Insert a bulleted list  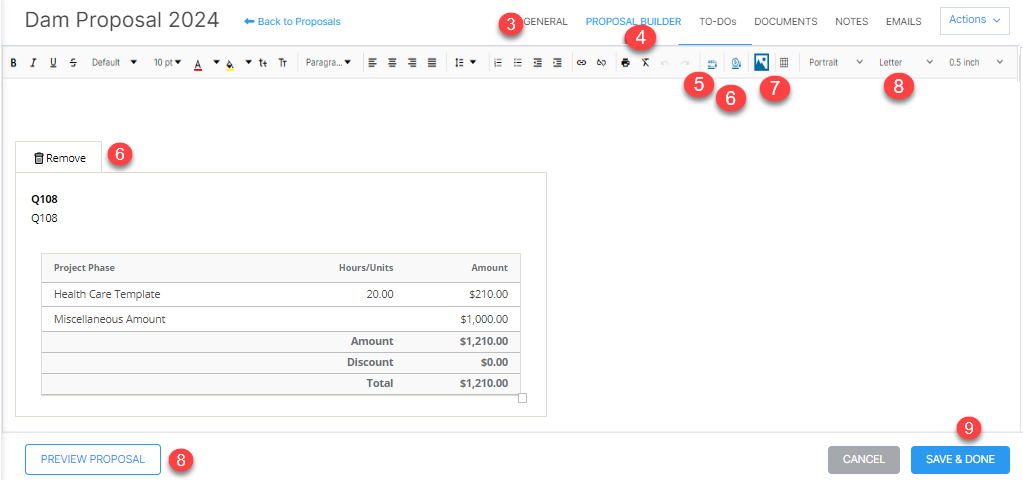517,63
